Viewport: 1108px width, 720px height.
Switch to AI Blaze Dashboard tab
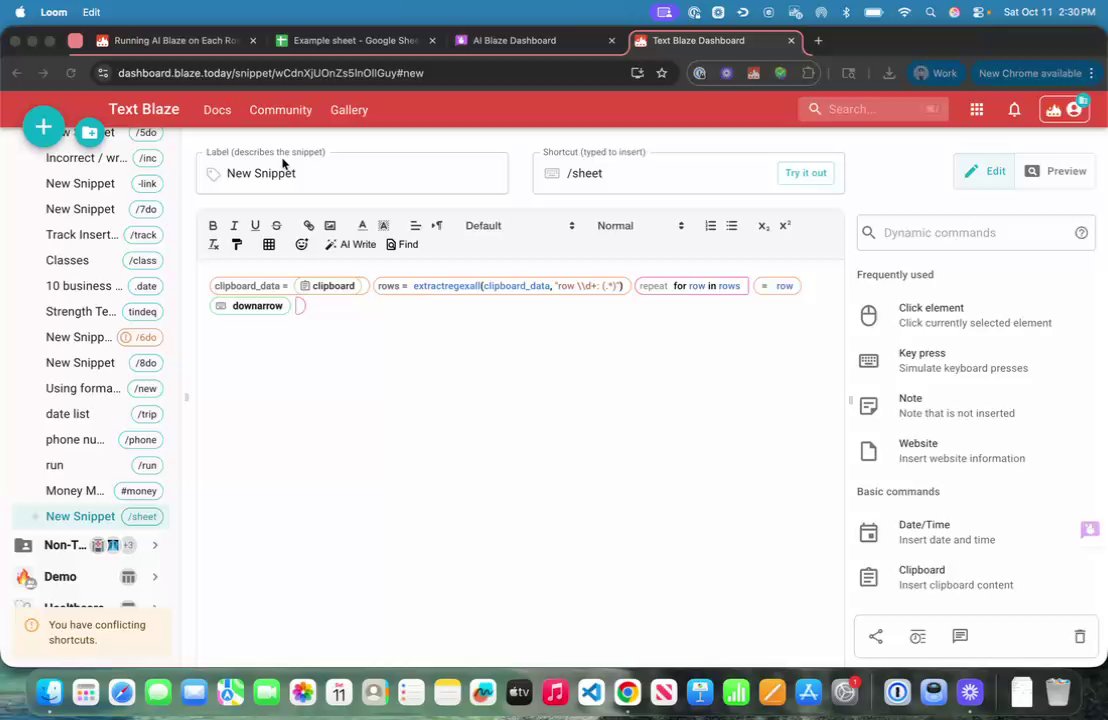tap(535, 40)
